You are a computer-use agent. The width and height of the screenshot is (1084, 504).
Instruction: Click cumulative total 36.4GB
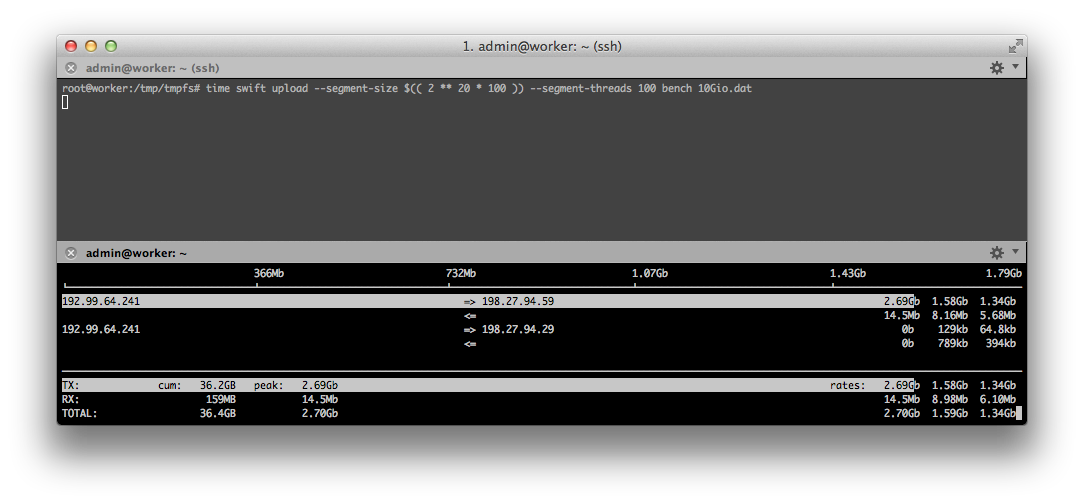[218, 413]
